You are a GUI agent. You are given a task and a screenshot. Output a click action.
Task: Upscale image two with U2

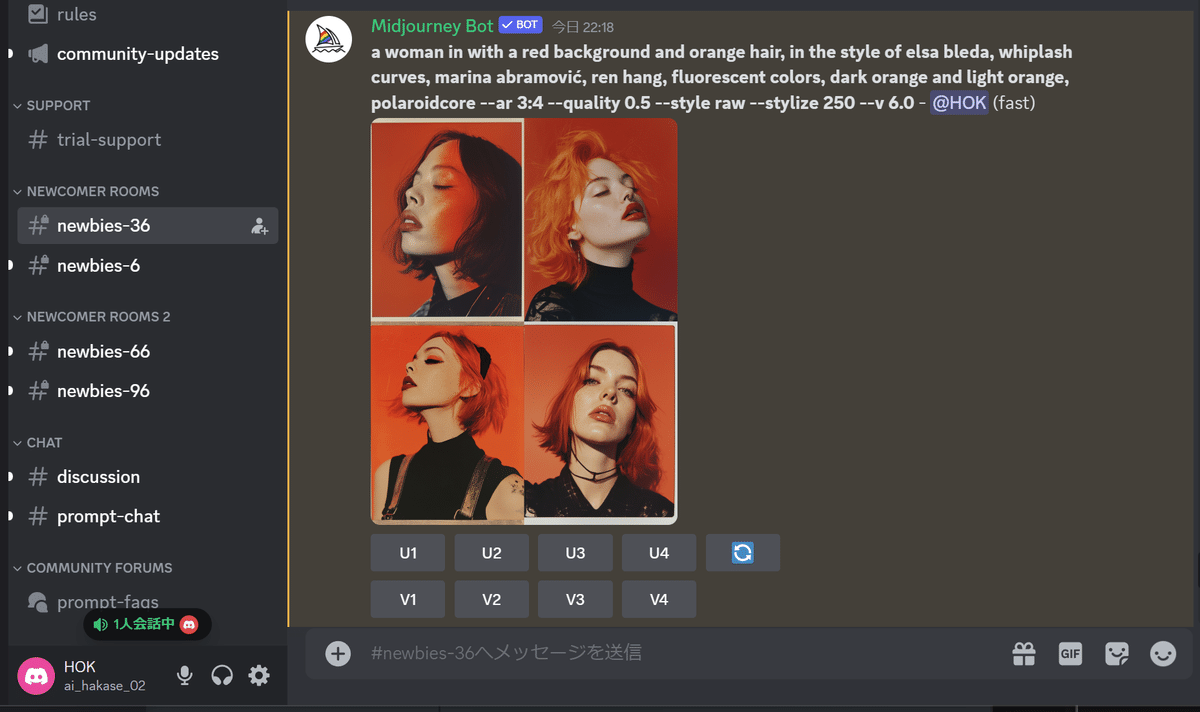(492, 553)
